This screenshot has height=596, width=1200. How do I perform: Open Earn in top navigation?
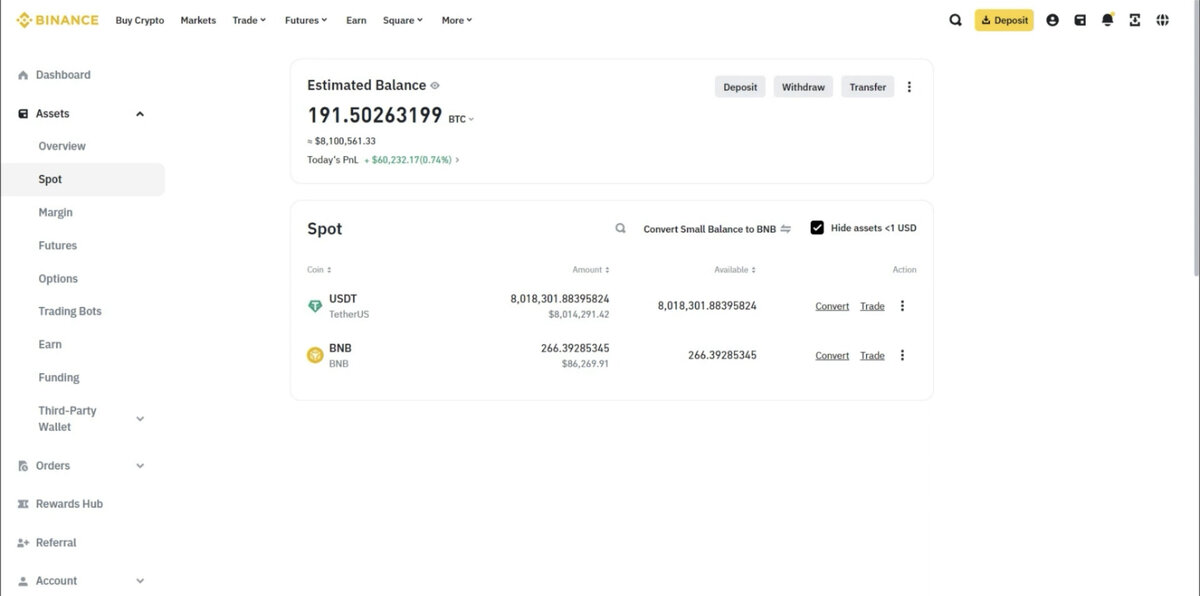click(x=356, y=20)
